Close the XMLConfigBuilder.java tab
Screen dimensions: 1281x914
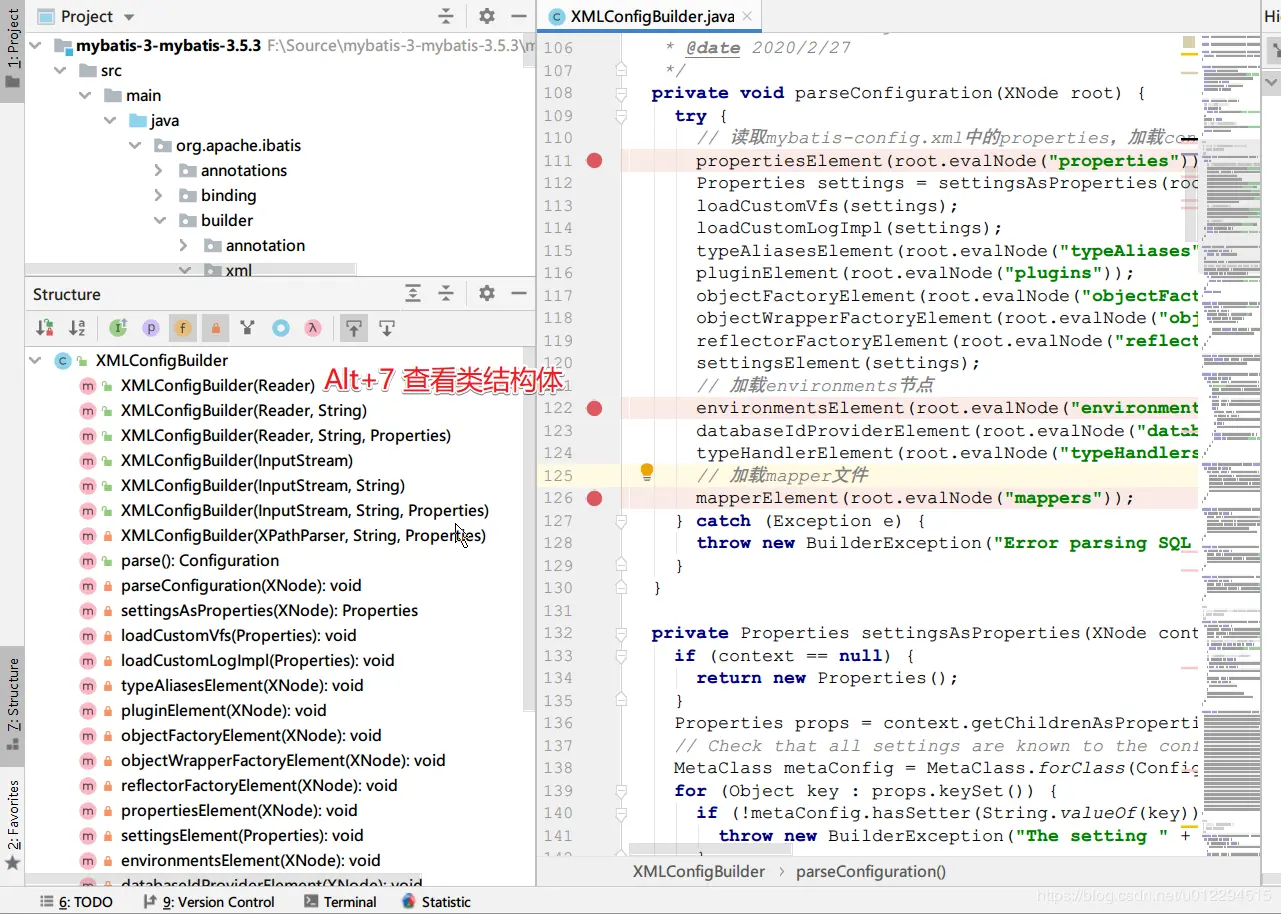747,17
